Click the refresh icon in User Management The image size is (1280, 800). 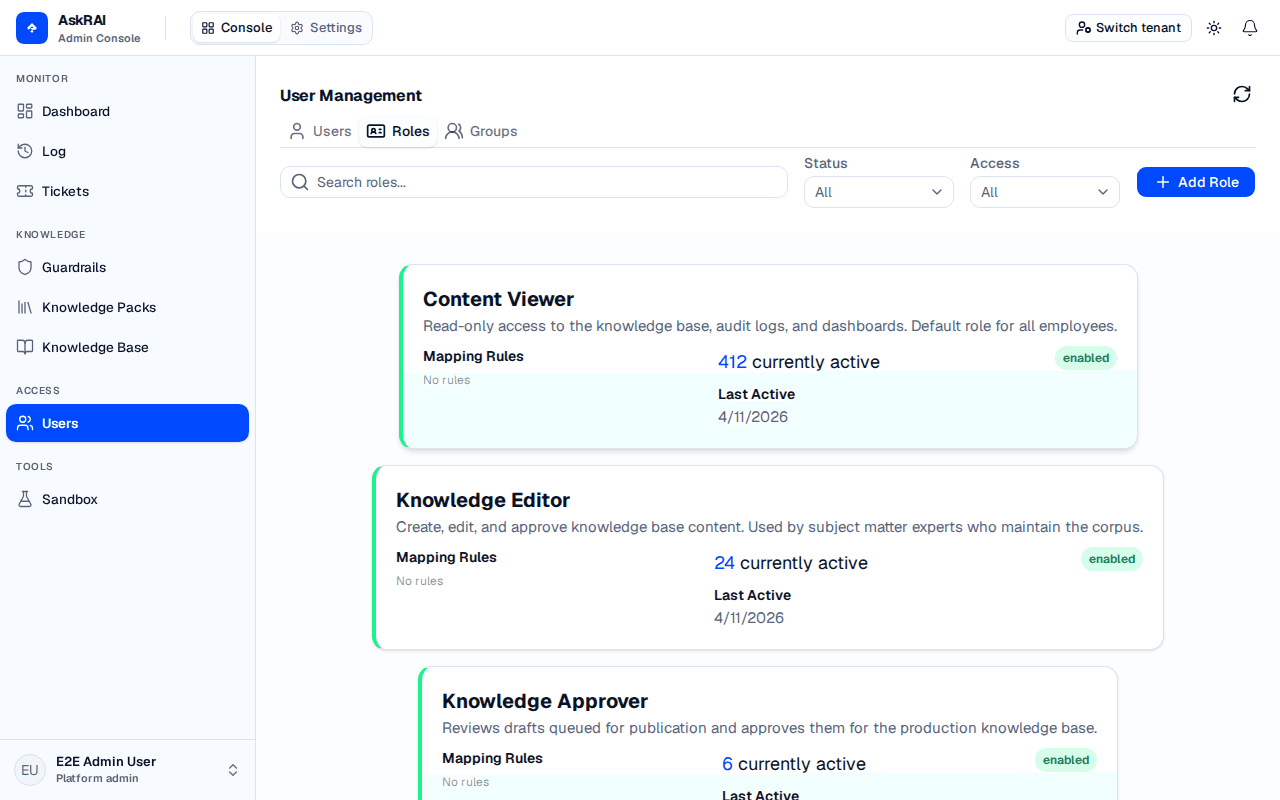1242,94
